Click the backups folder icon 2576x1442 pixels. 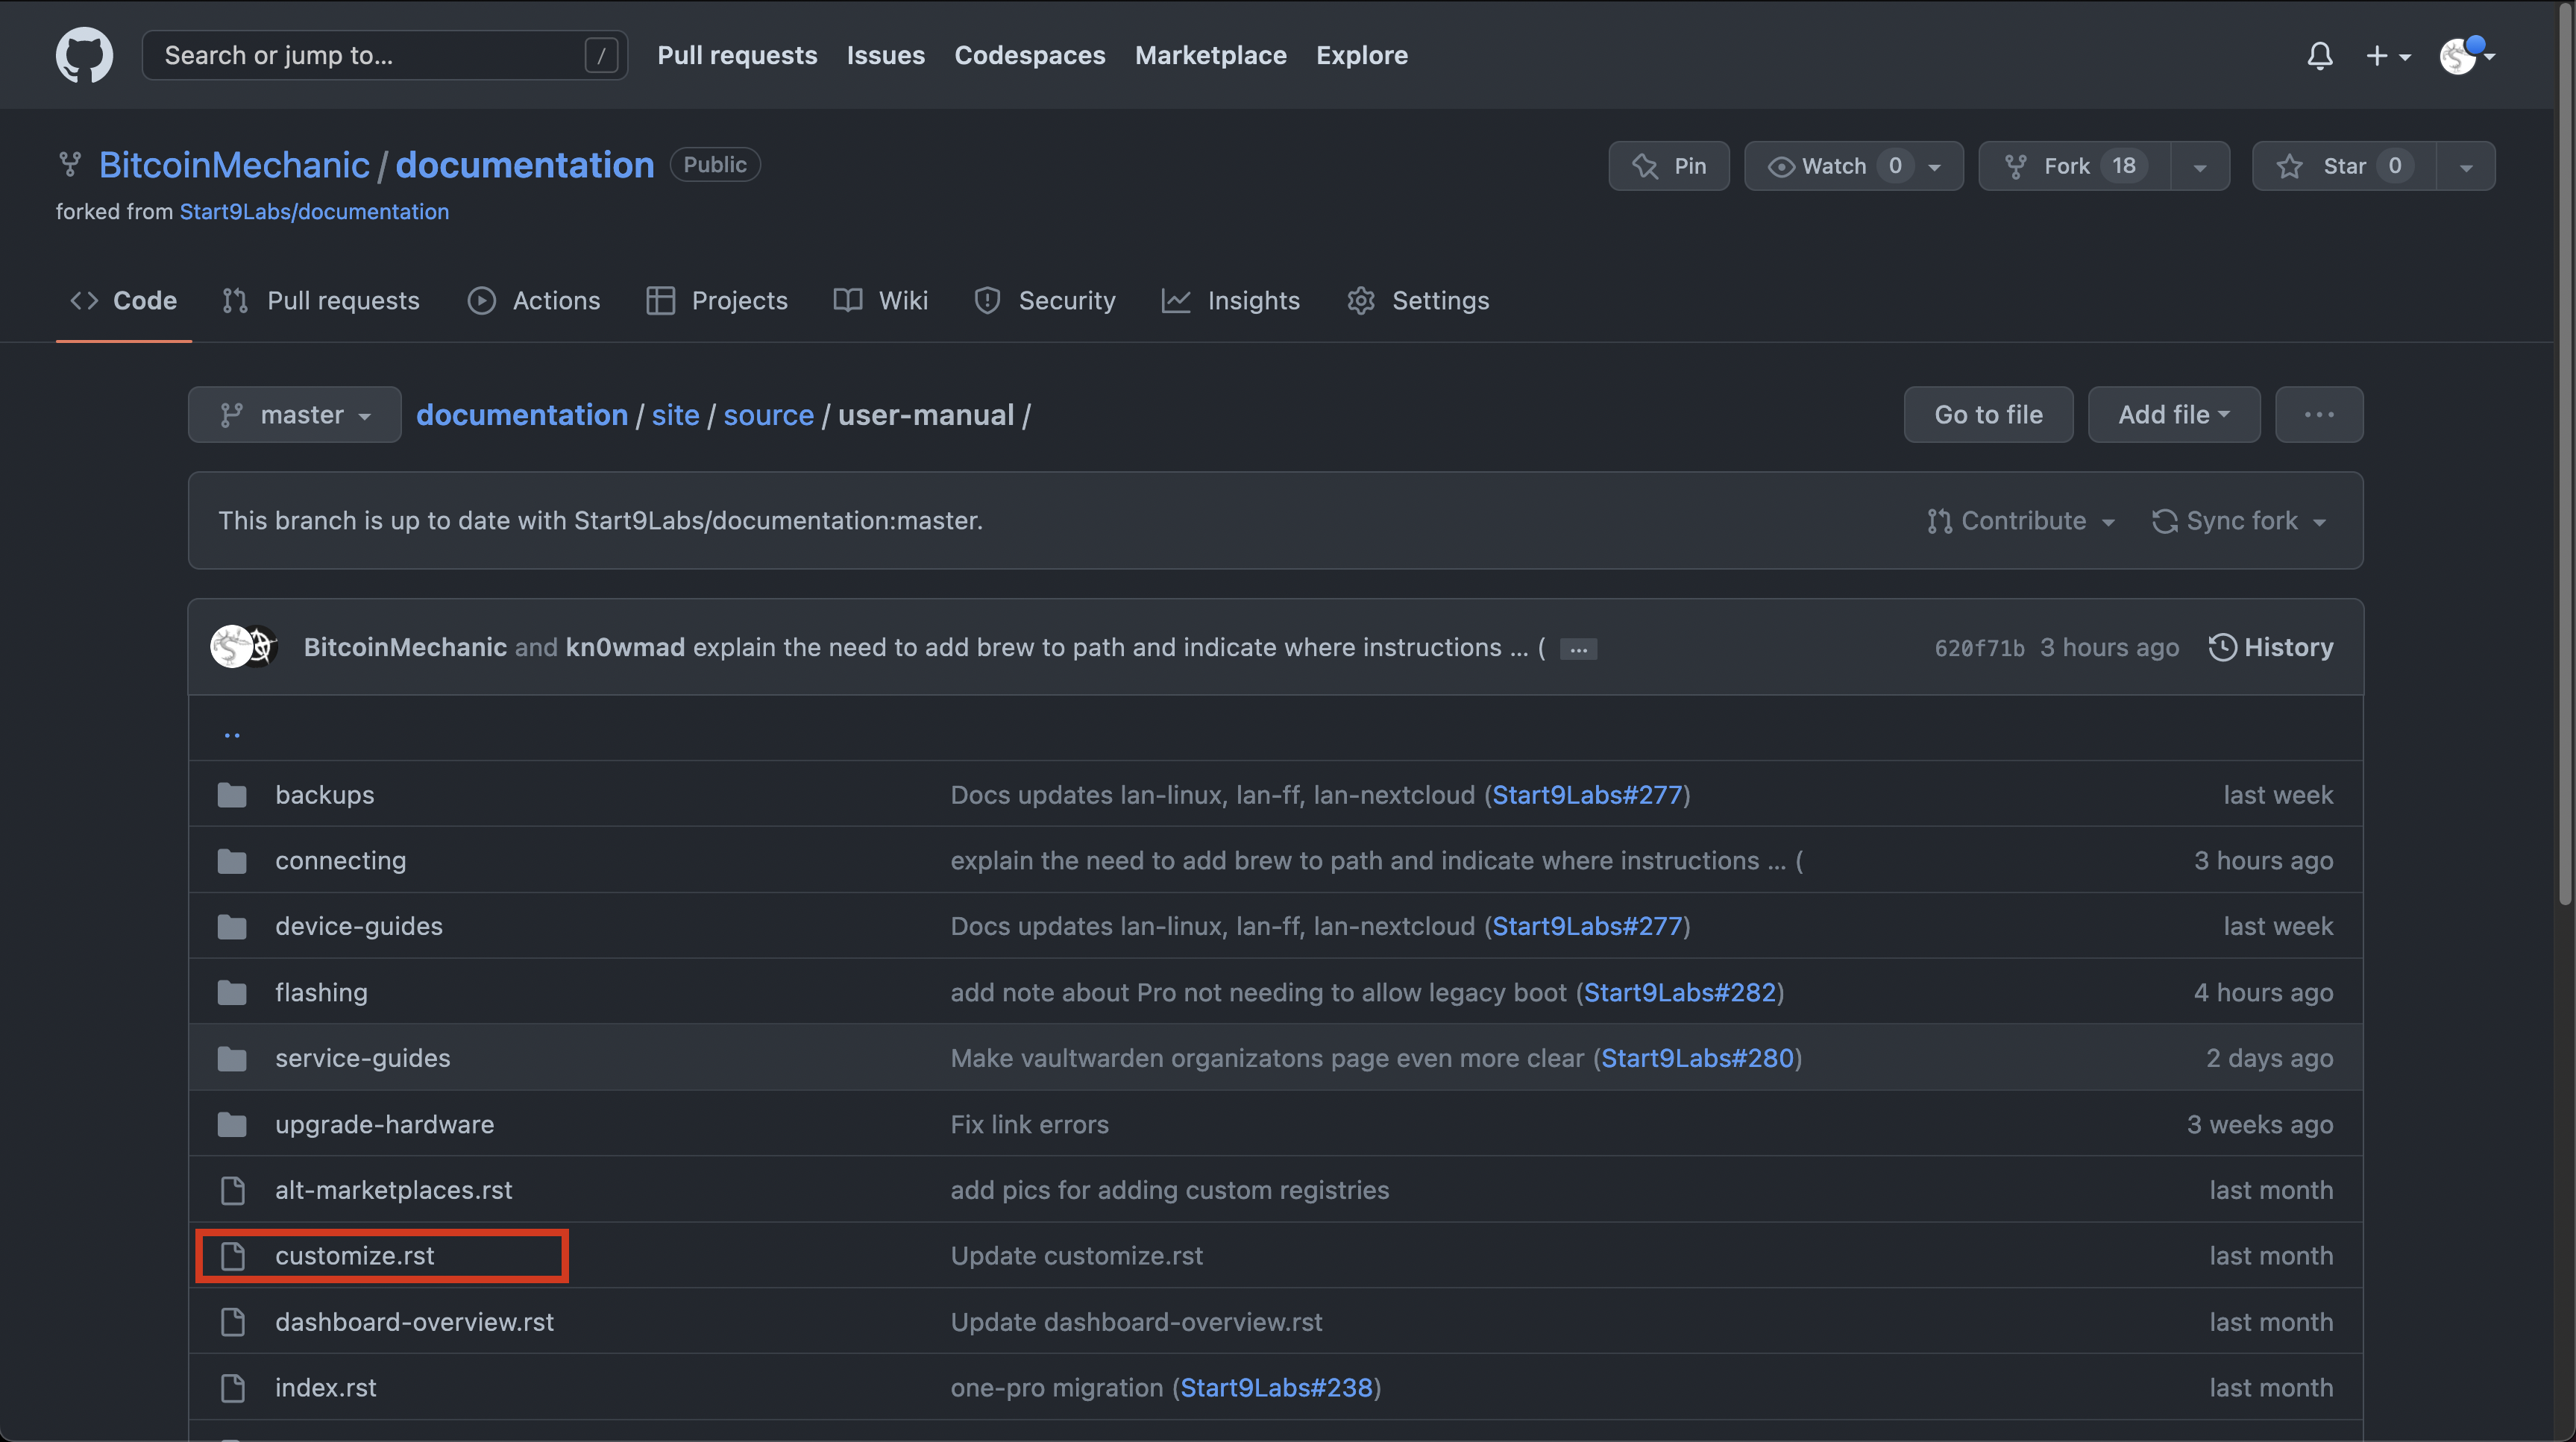point(232,795)
